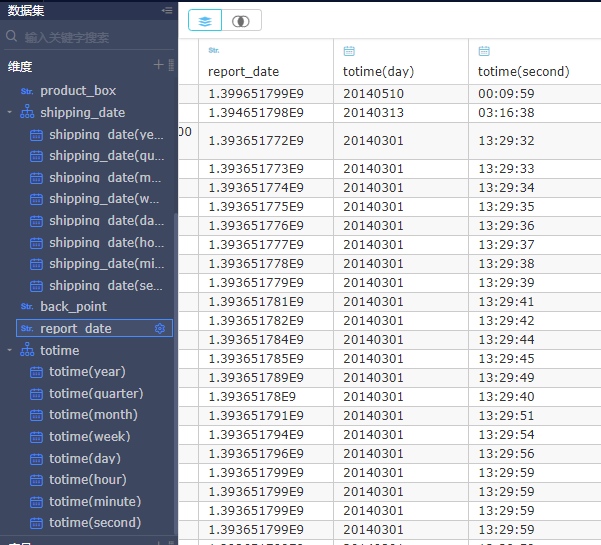Click calendar icon beside totime(month)
601x545 pixels.
(36, 415)
